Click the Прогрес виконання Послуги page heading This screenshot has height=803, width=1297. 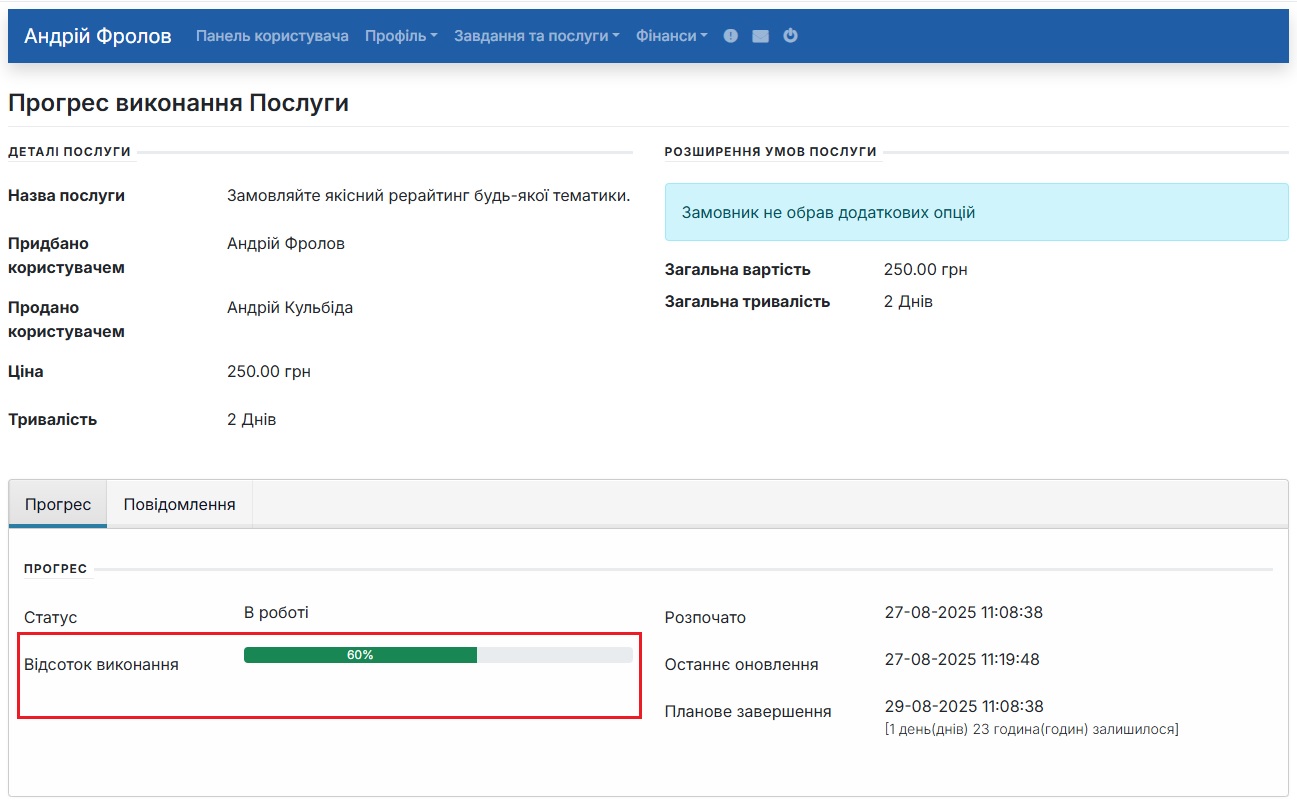coord(178,103)
